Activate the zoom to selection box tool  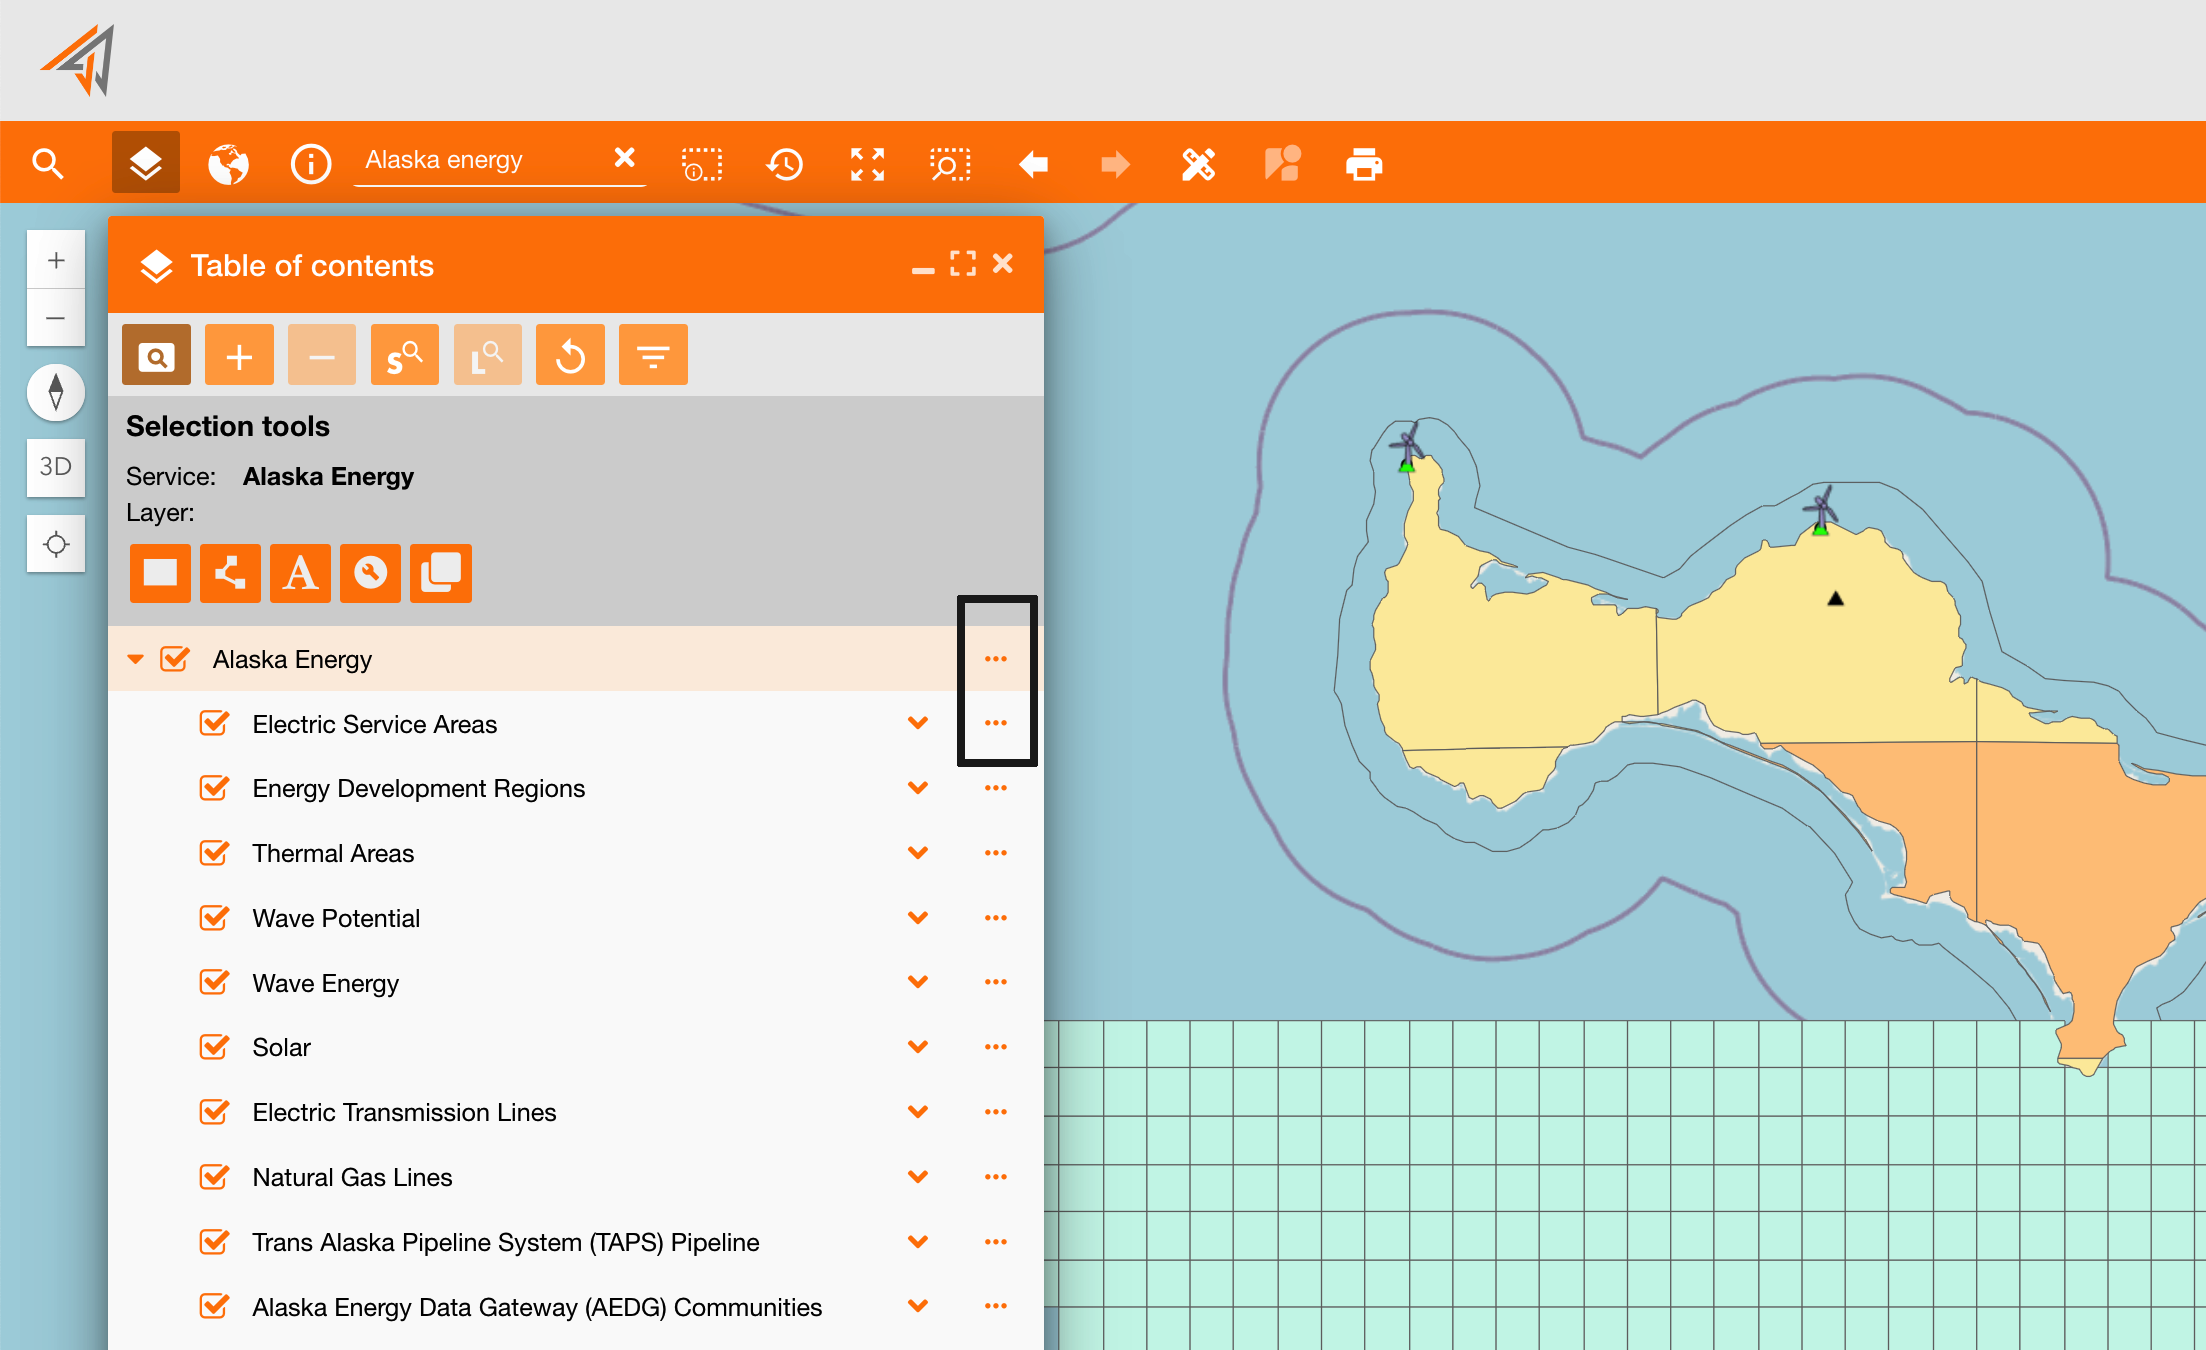pyautogui.click(x=950, y=164)
